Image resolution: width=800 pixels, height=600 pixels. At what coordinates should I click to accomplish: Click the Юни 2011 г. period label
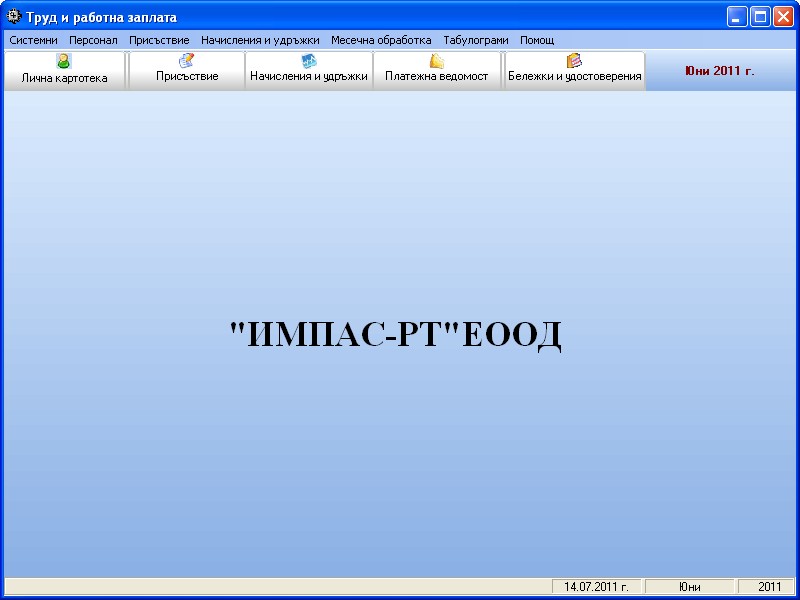[x=719, y=71]
